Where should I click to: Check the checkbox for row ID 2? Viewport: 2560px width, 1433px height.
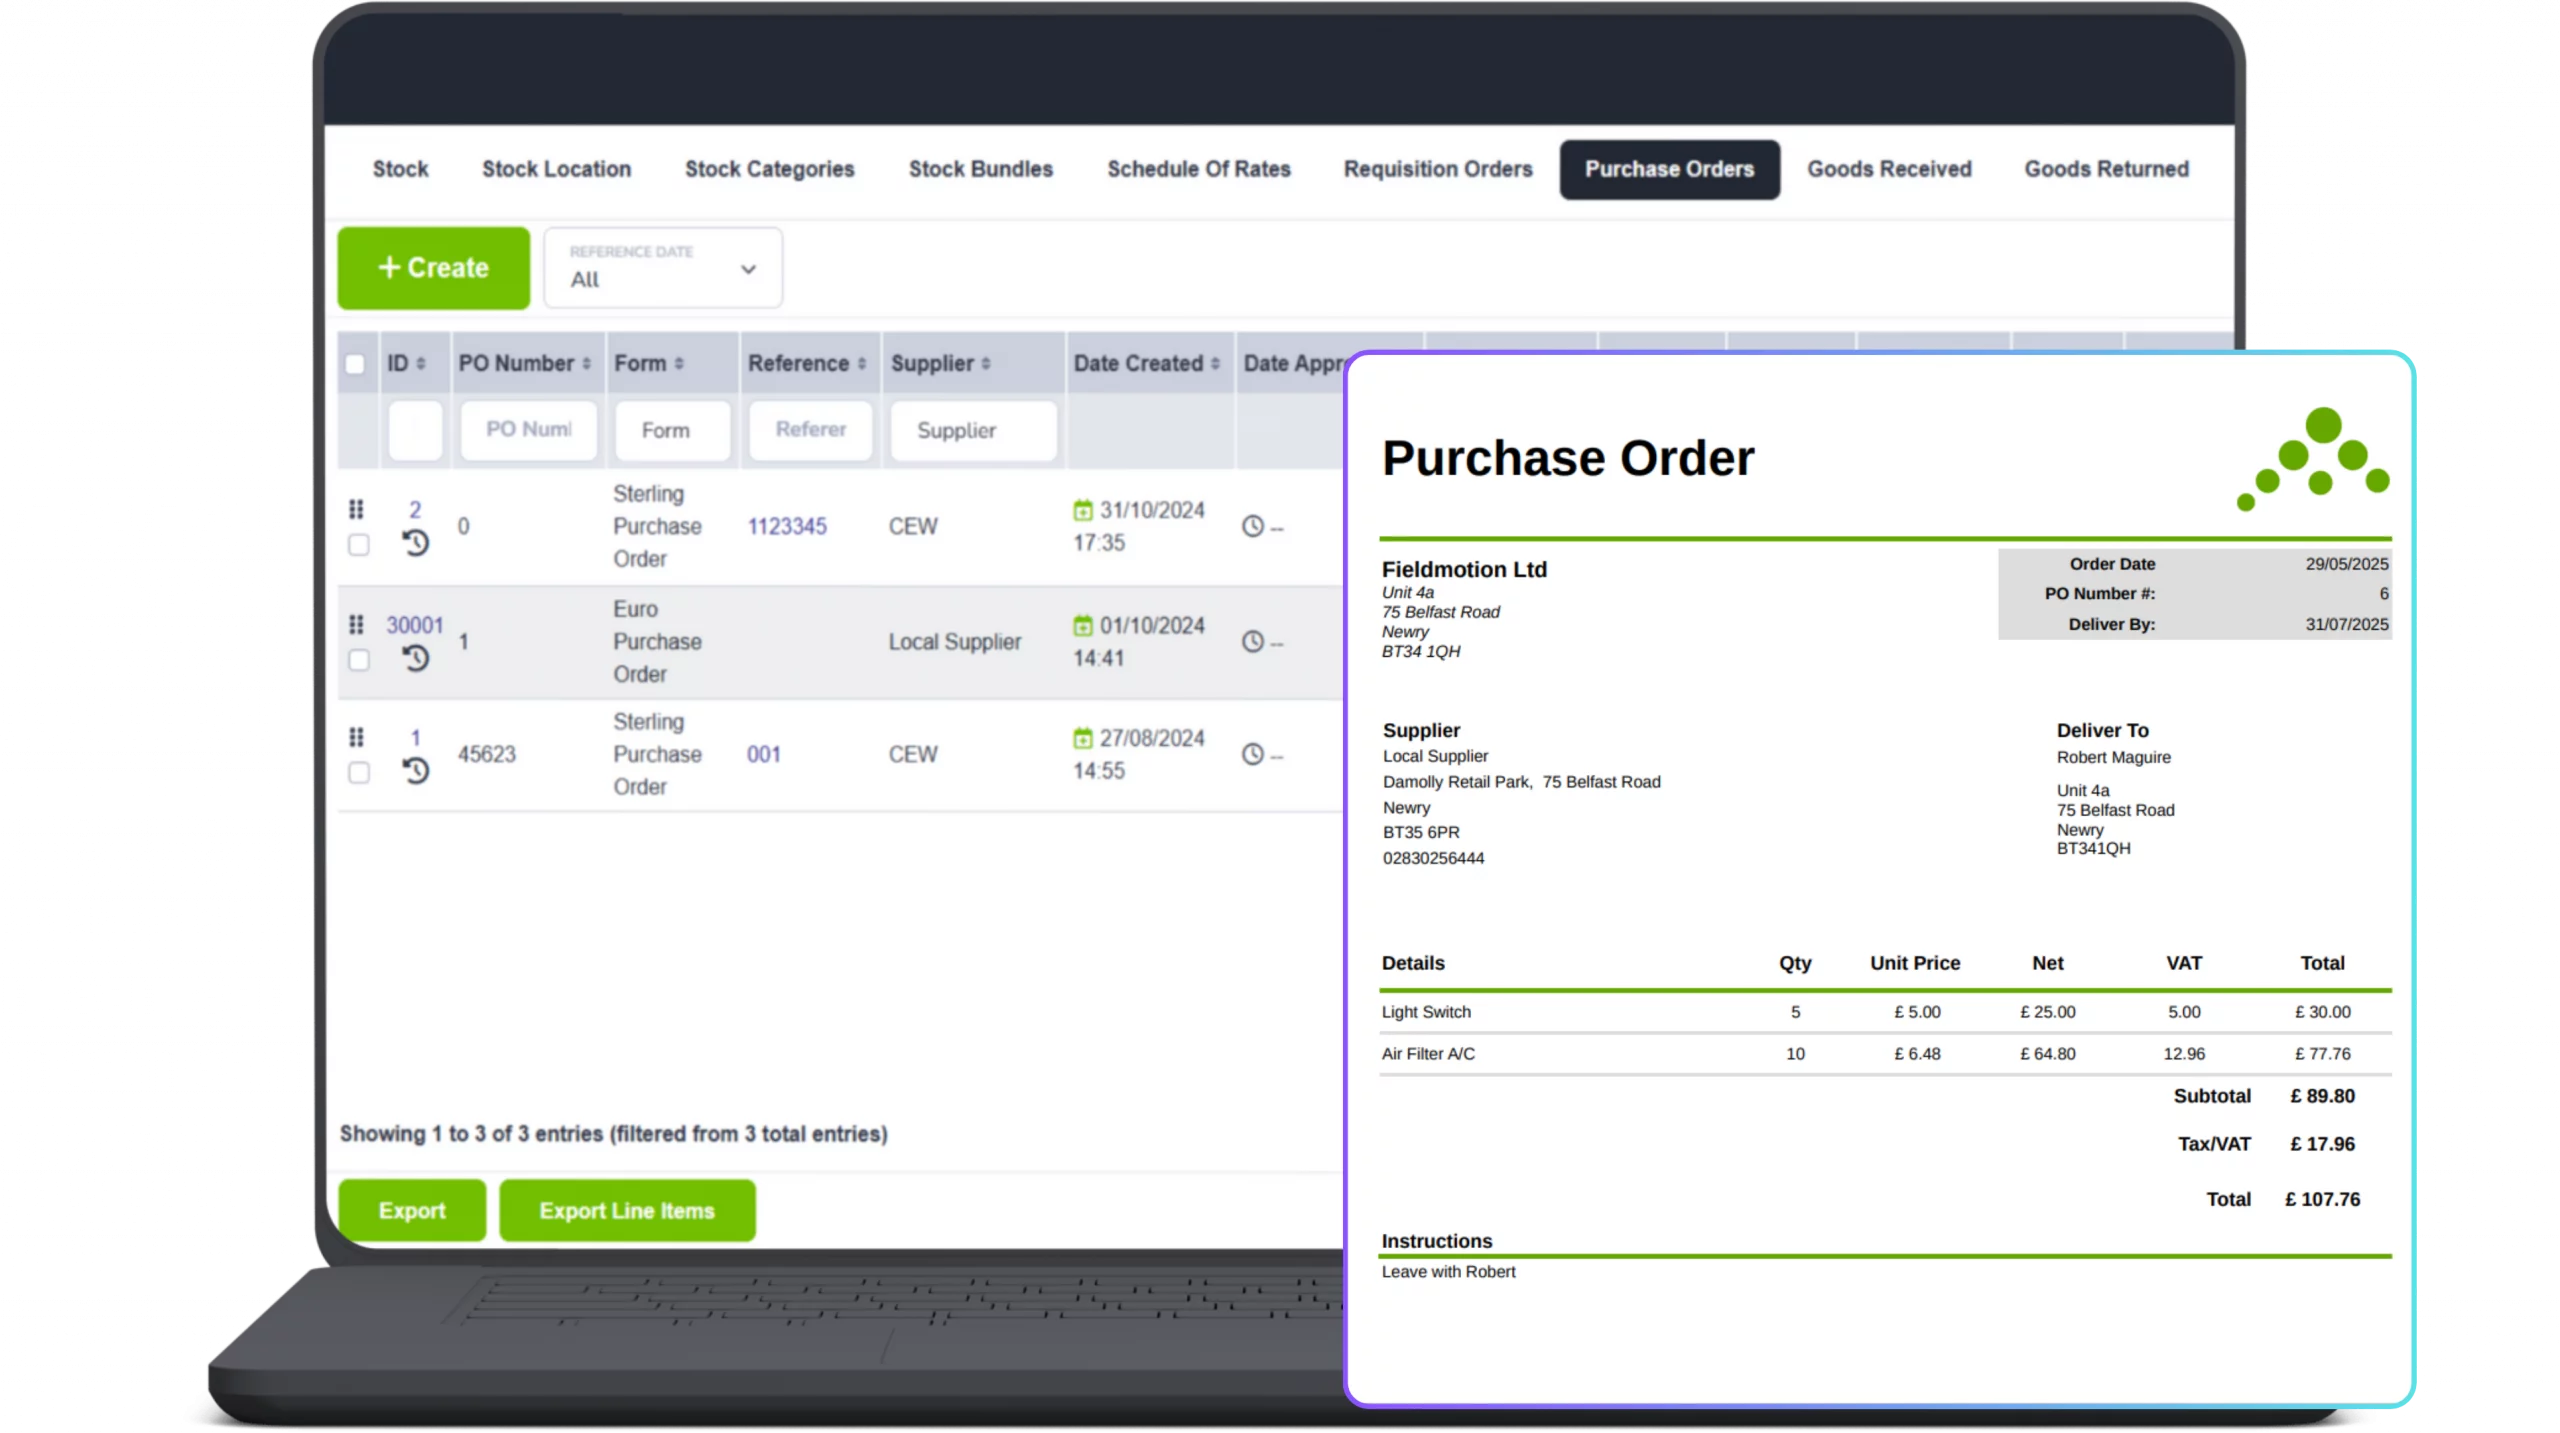click(x=357, y=546)
